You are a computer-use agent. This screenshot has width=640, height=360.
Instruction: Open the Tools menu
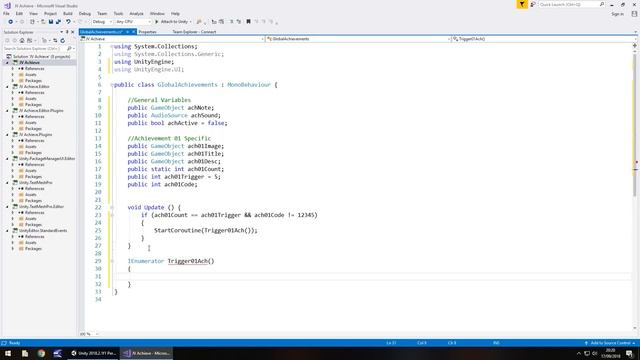click(x=118, y=13)
